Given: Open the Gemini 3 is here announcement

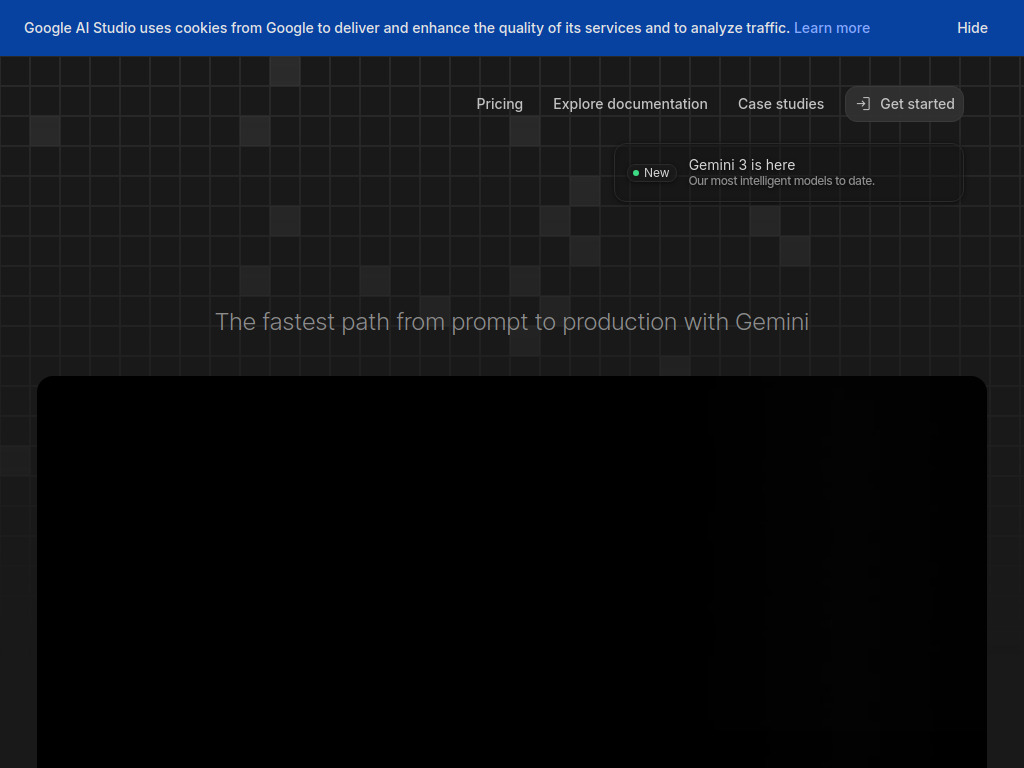Looking at the screenshot, I should [x=742, y=165].
